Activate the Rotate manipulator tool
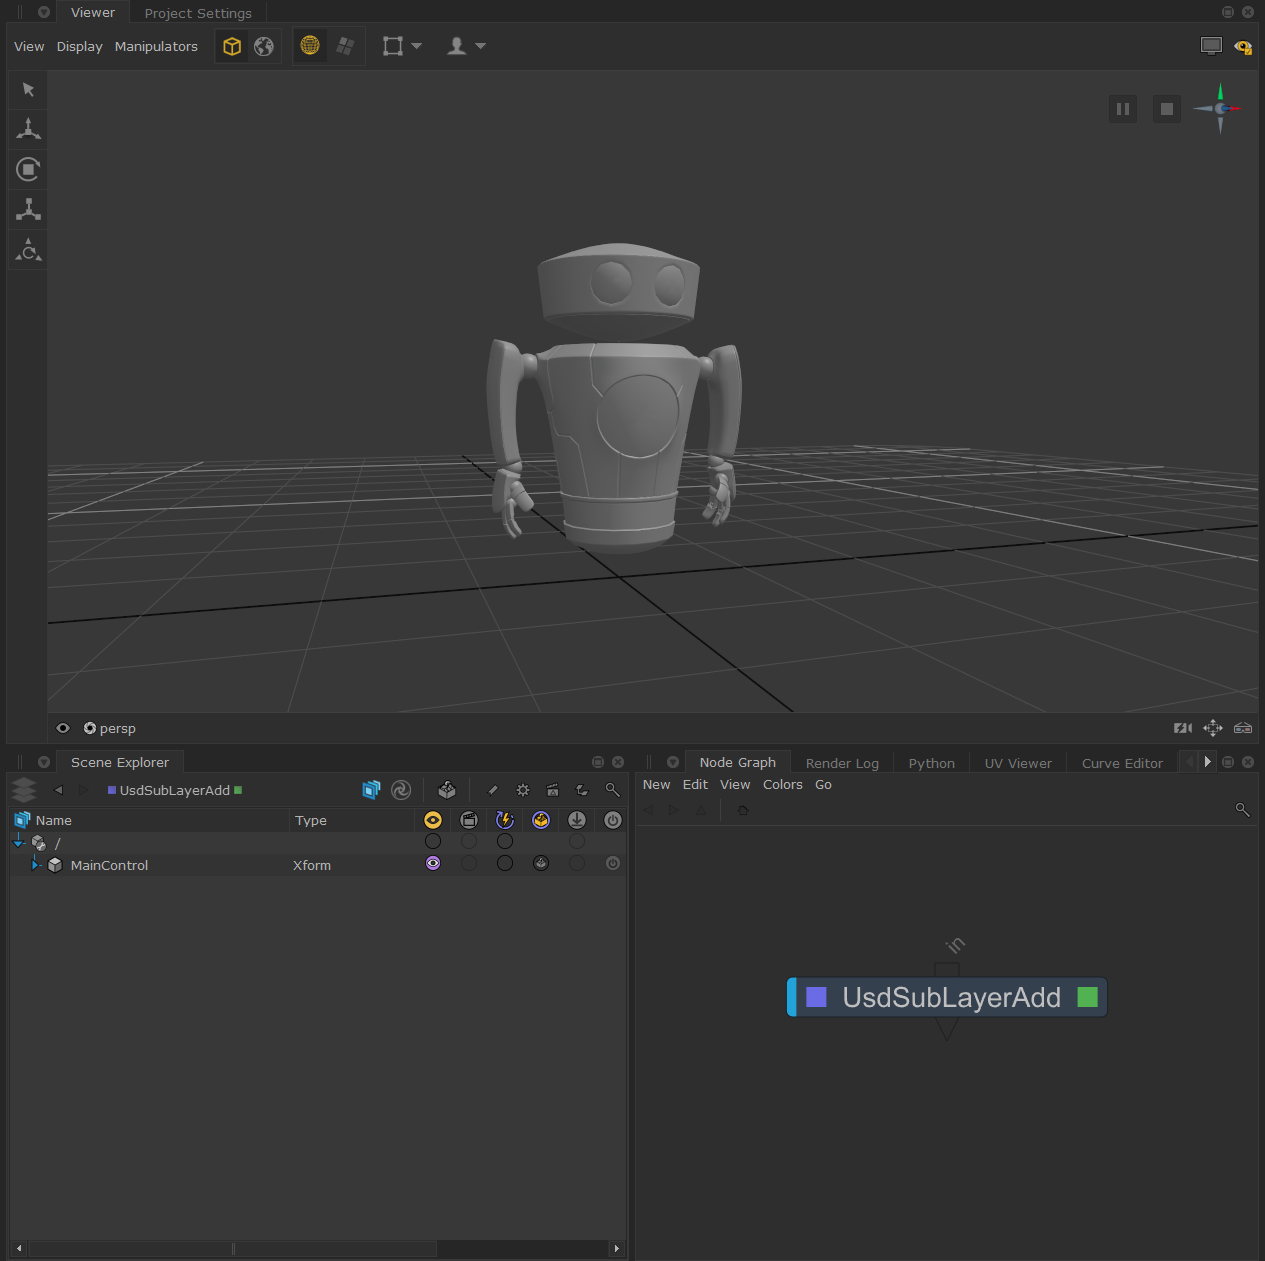 pos(28,169)
